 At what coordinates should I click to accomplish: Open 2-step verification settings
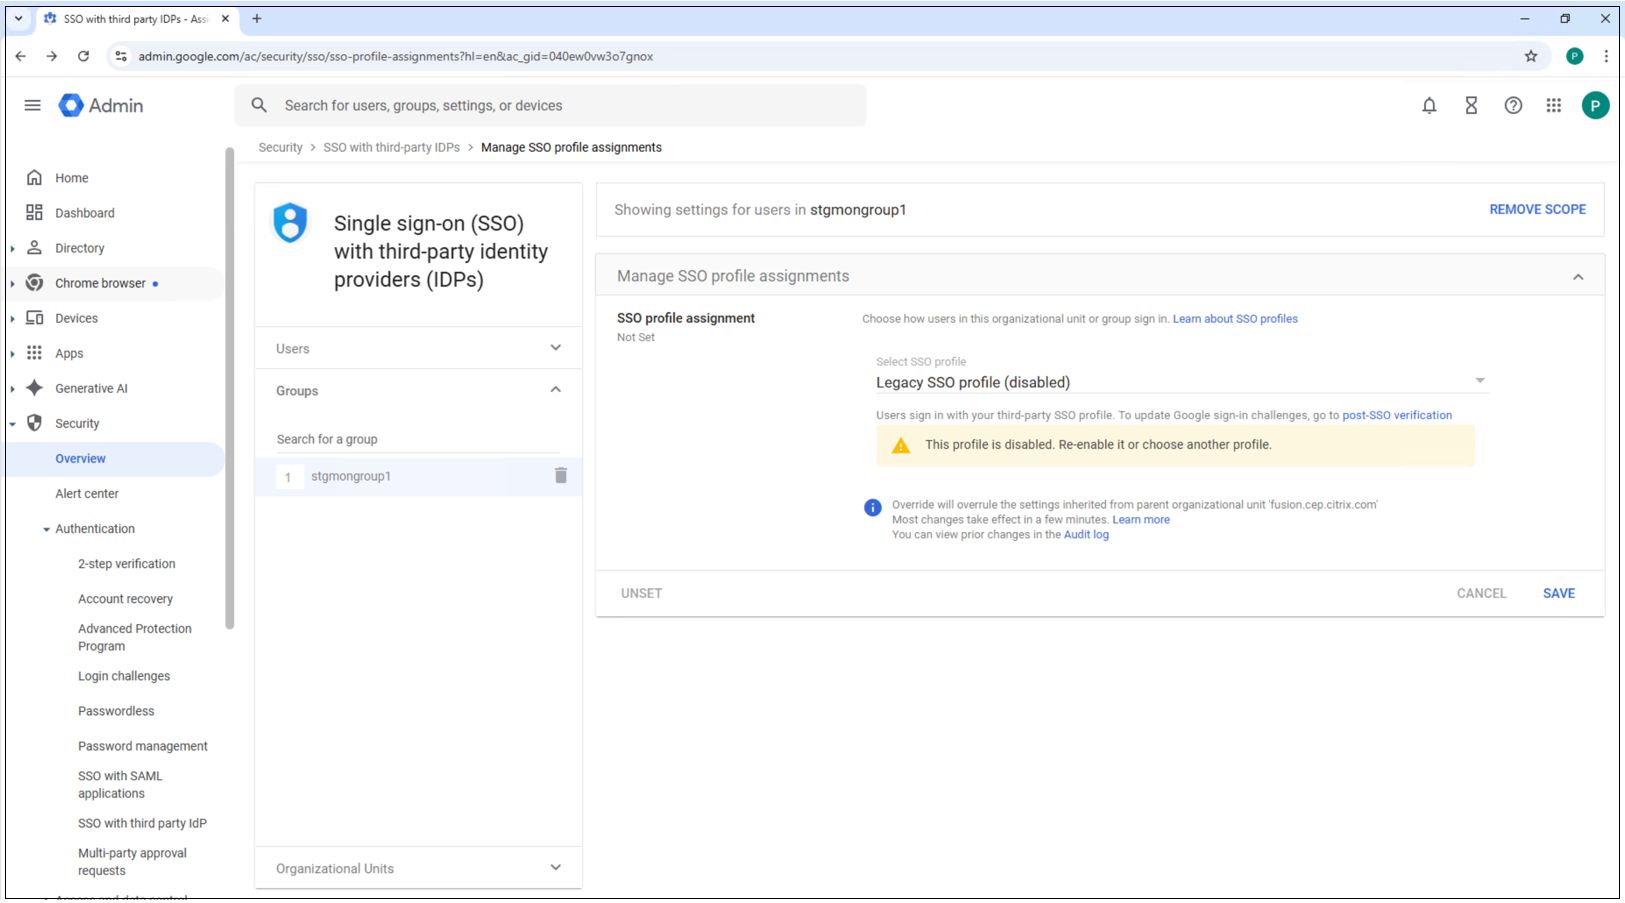click(x=126, y=564)
